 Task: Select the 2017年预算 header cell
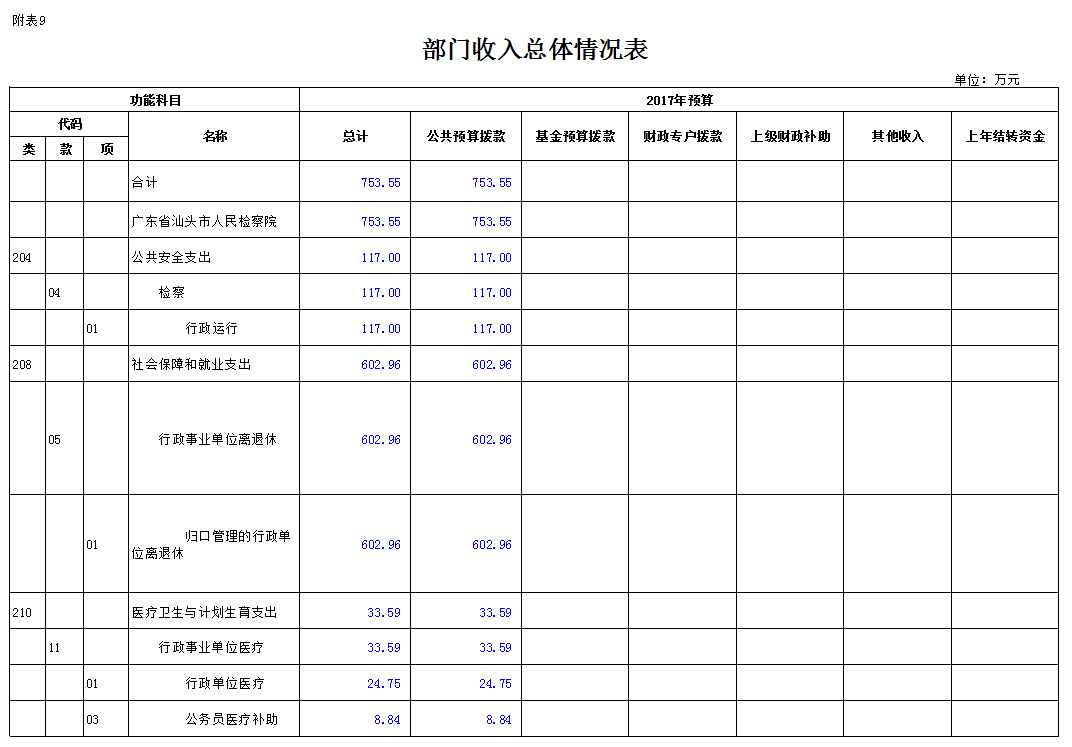[x=678, y=100]
